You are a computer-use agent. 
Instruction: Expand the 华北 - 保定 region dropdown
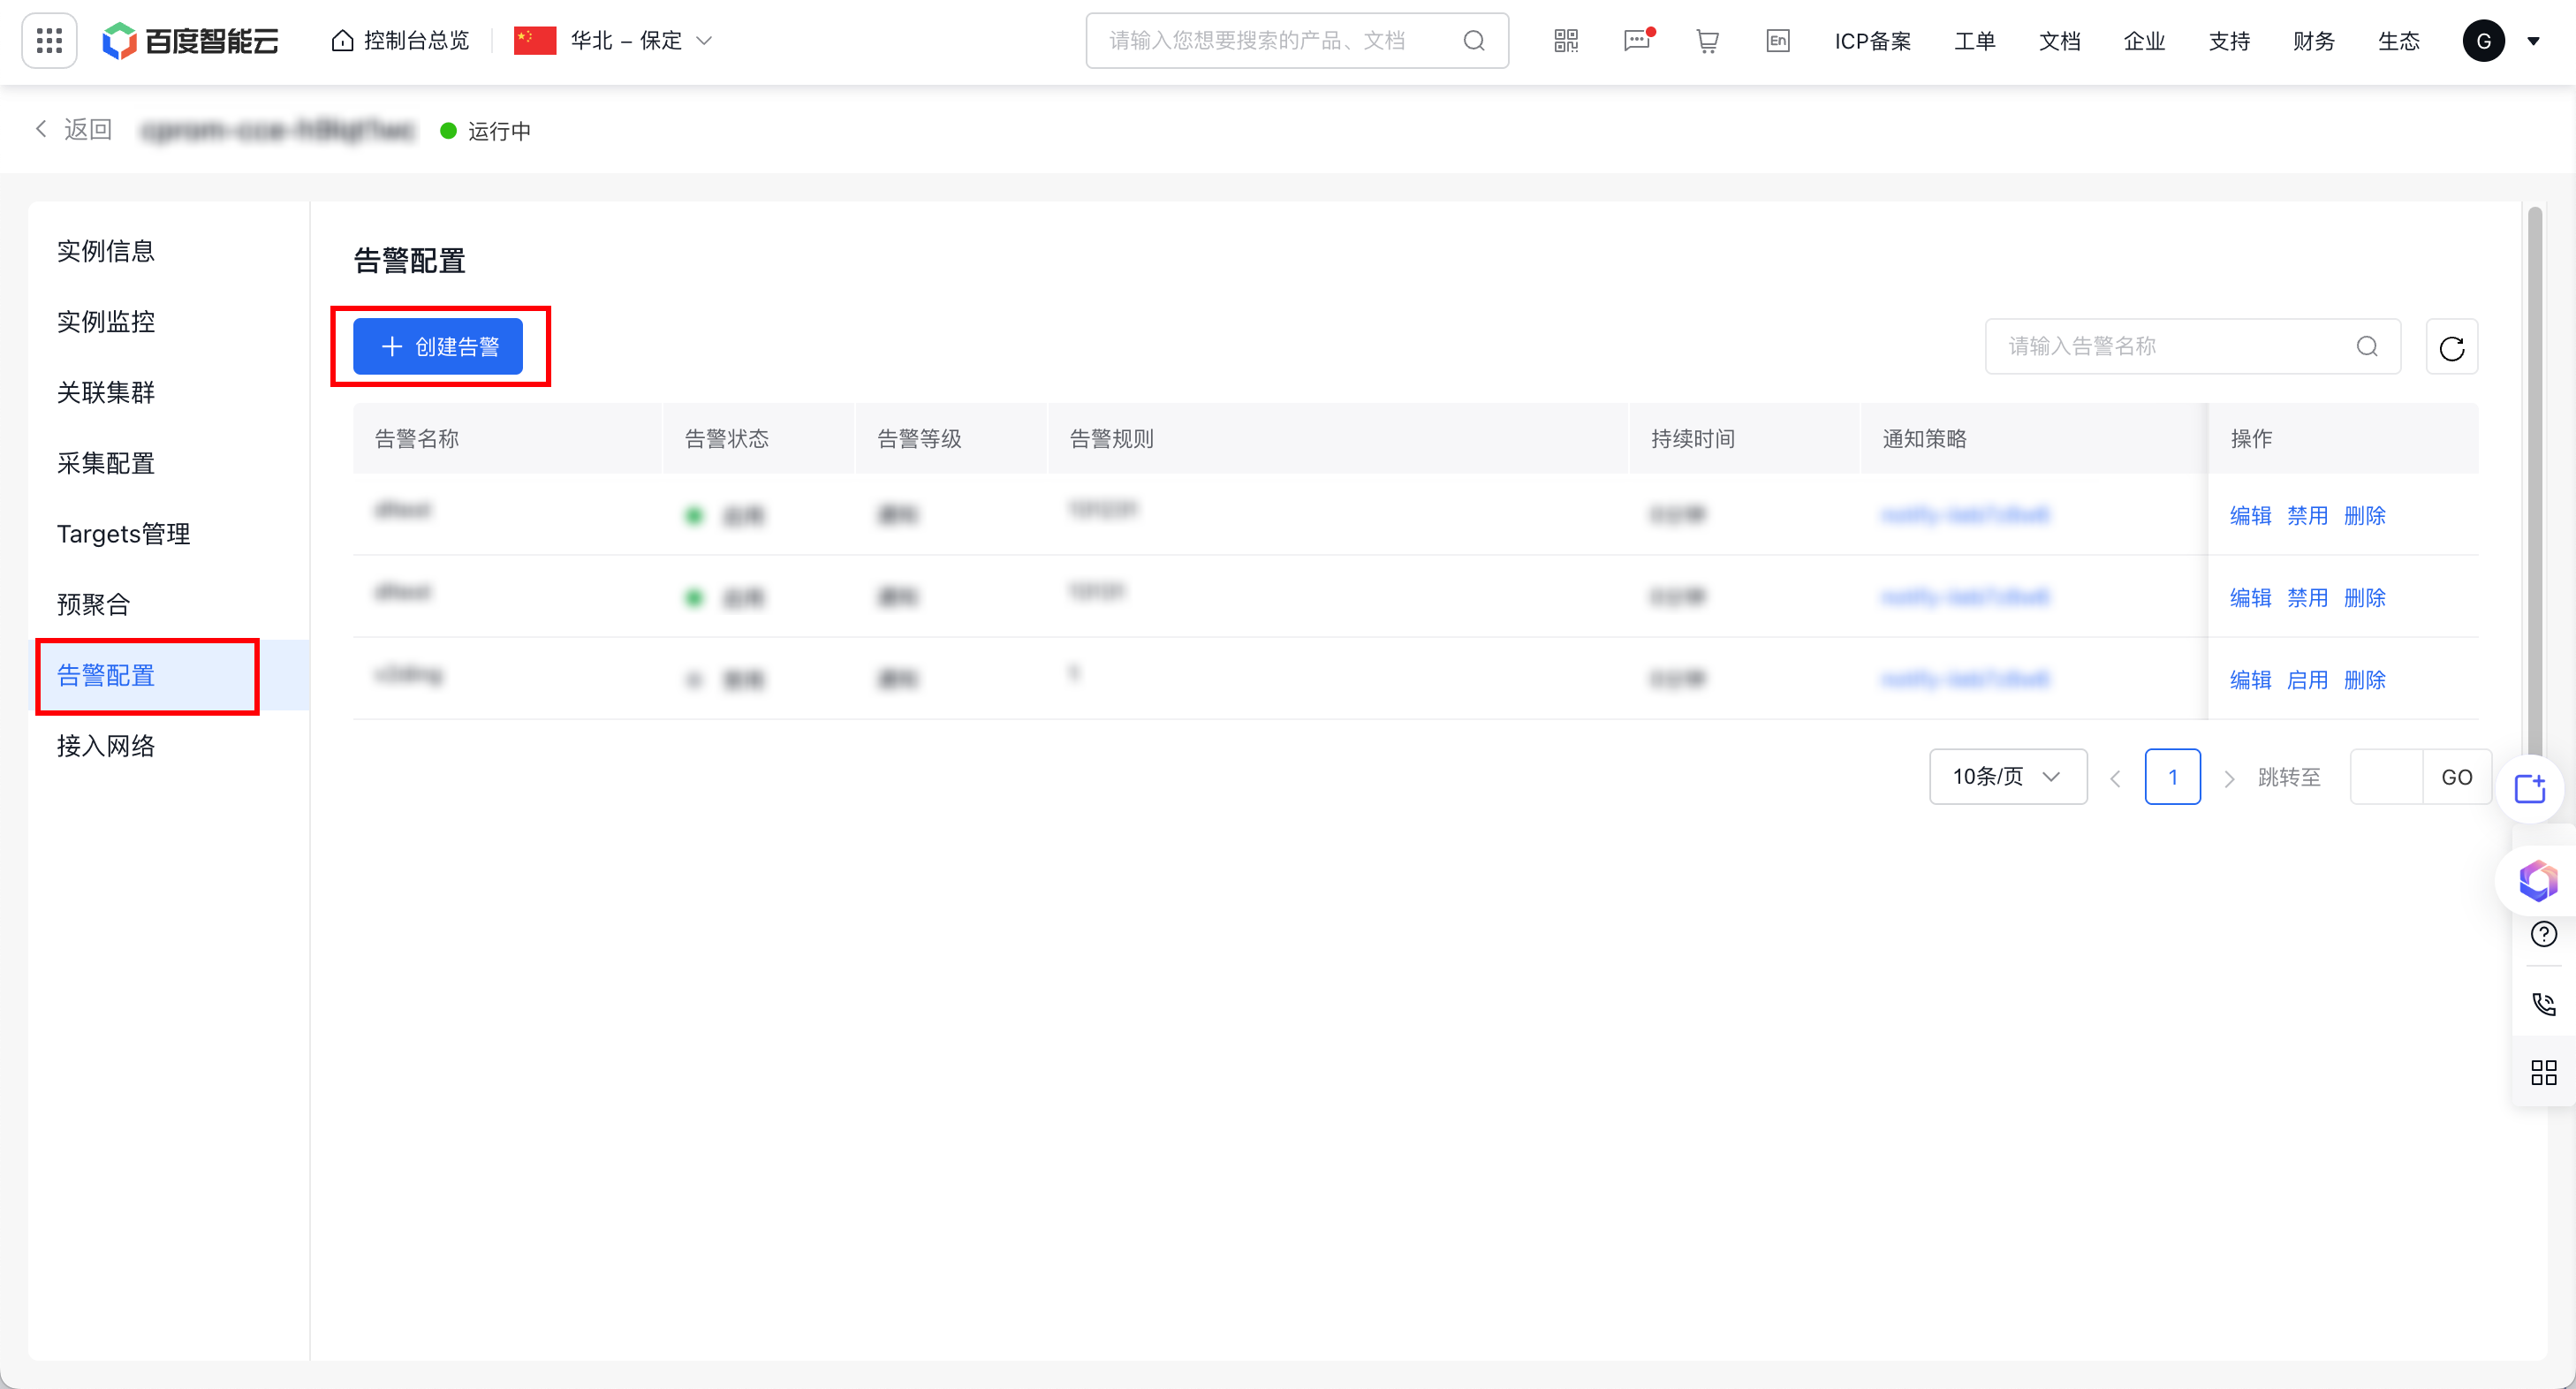click(613, 41)
